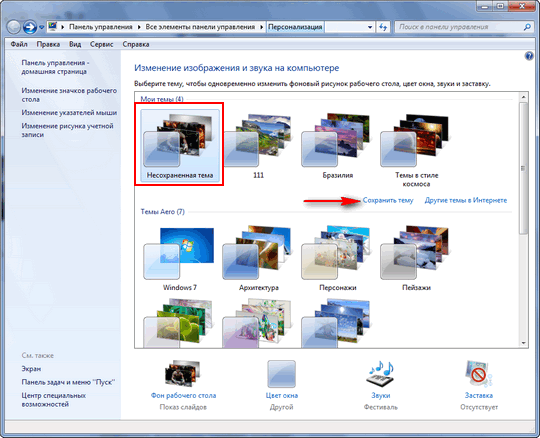Viewport: 540px width, 438px height.
Task: Click the Темы Aero (7) group header
Action: click(163, 211)
